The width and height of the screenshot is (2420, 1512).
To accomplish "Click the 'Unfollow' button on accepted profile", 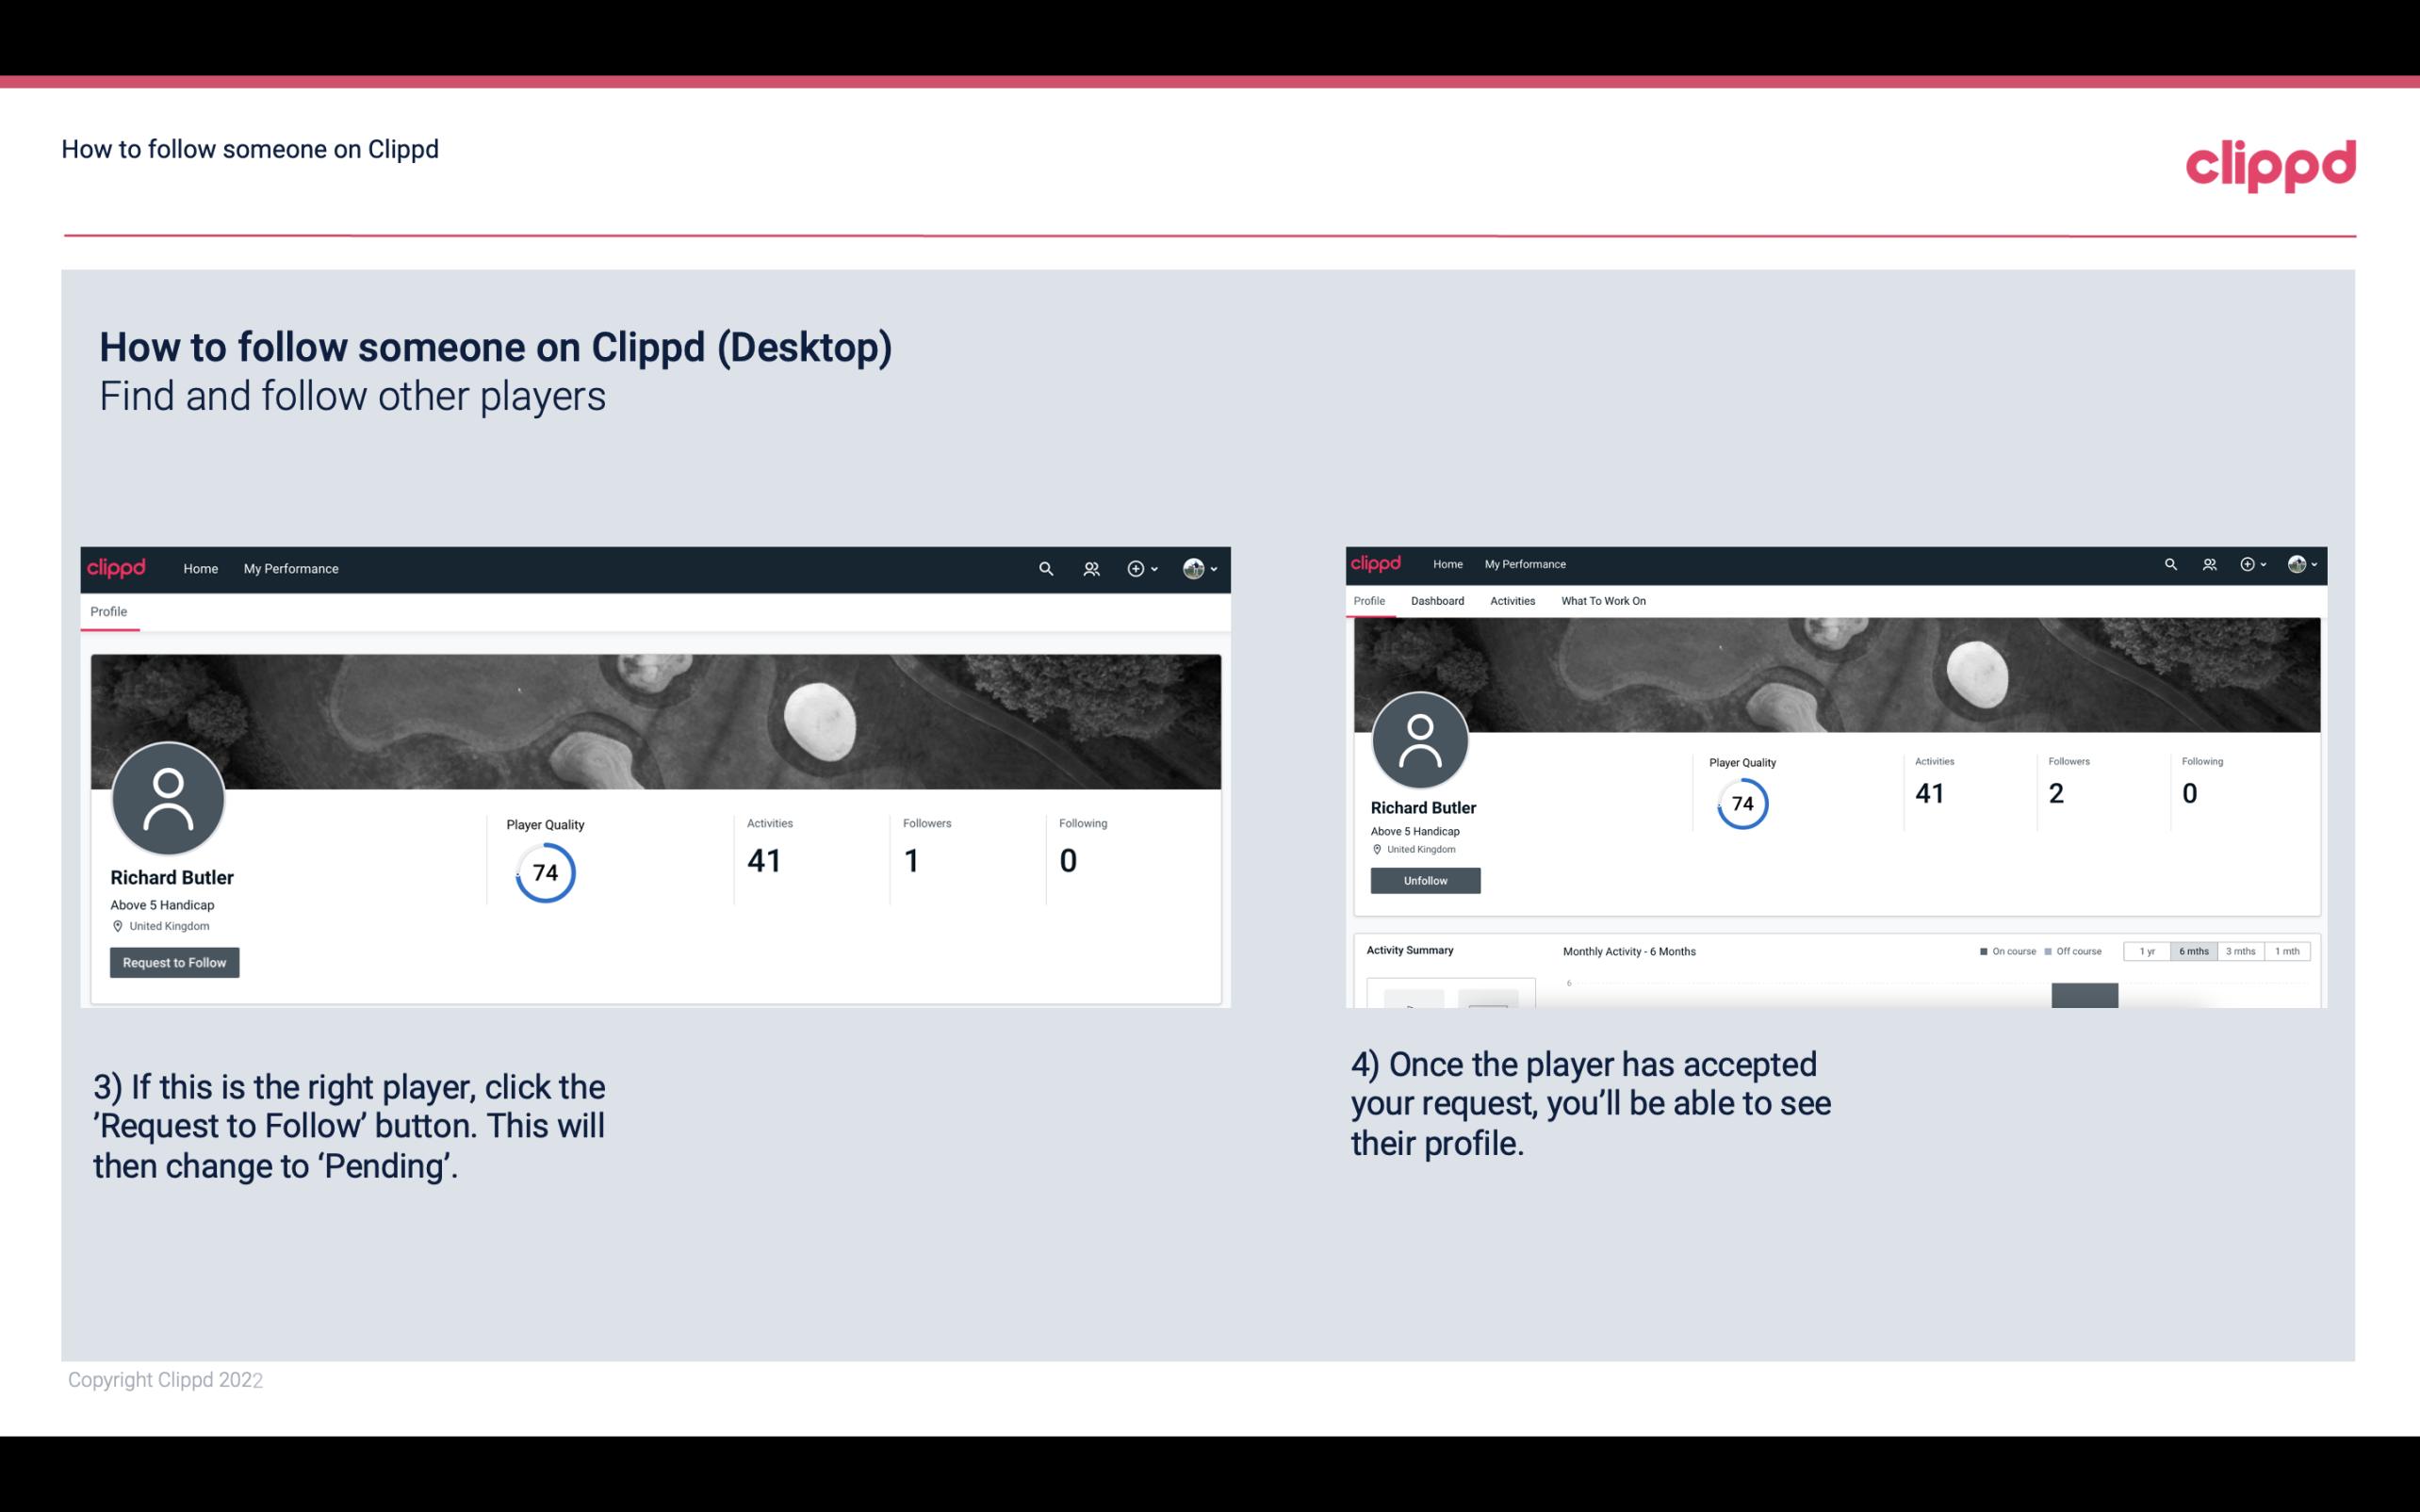I will tap(1425, 880).
